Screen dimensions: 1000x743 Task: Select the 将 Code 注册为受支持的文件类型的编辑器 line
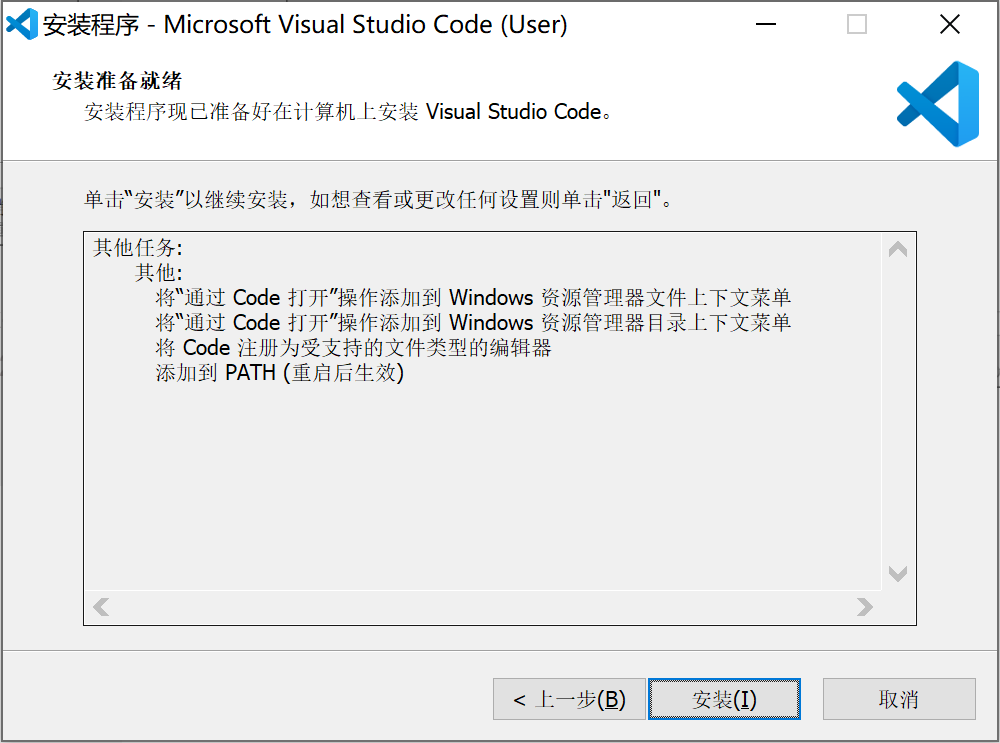(x=353, y=348)
